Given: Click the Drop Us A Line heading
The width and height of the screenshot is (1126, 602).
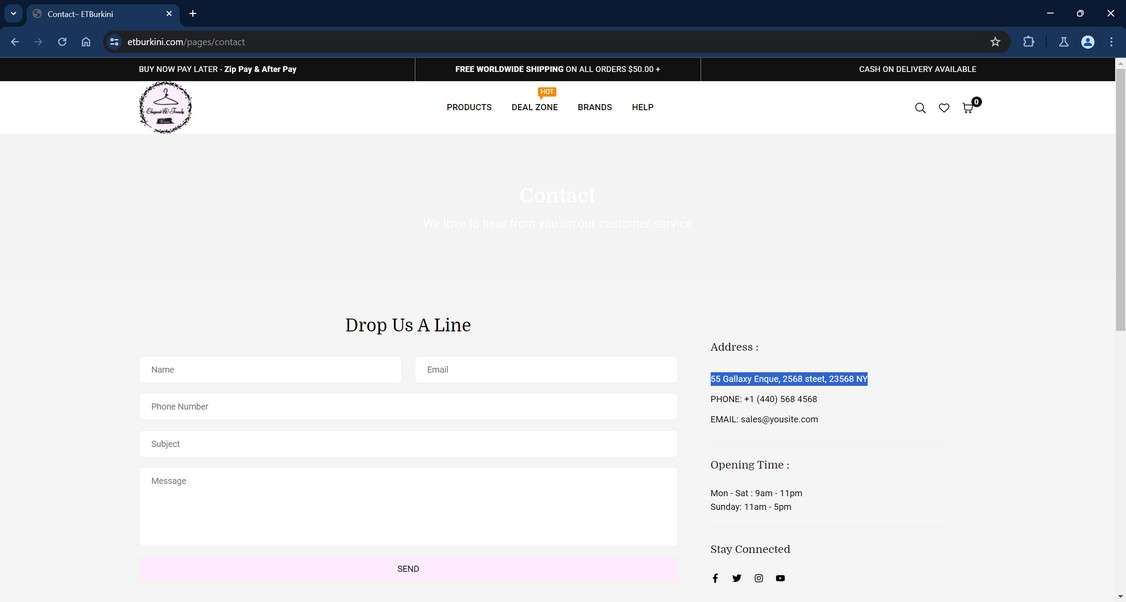Looking at the screenshot, I should tap(408, 325).
